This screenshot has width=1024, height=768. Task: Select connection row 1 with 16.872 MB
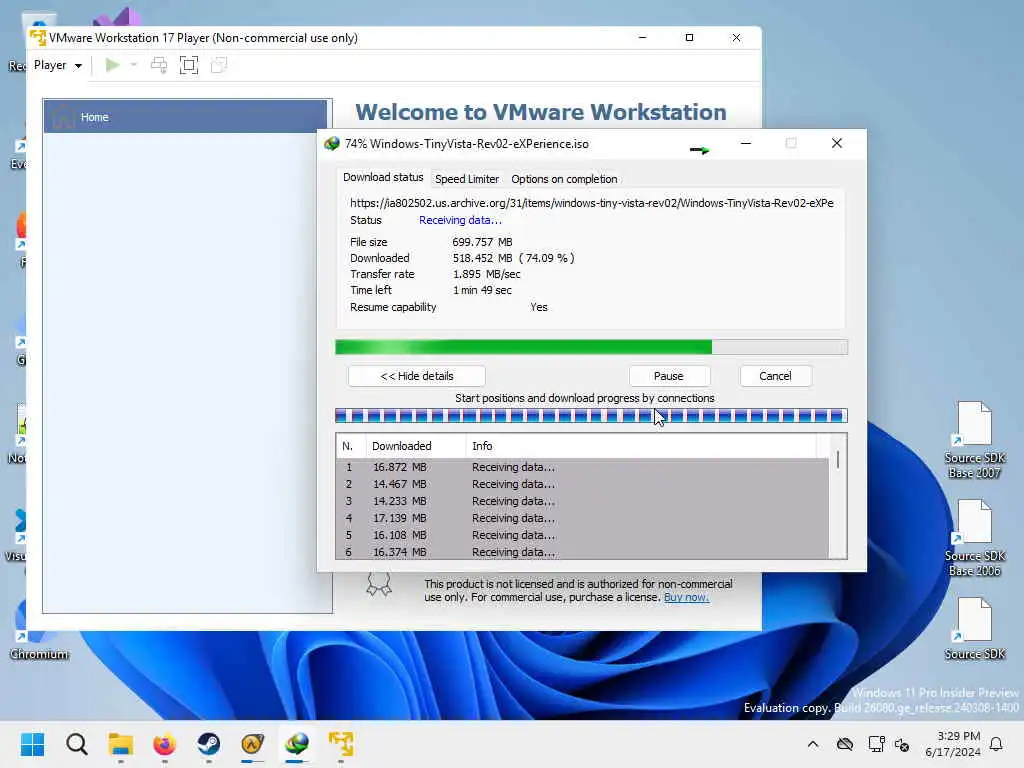tap(583, 468)
